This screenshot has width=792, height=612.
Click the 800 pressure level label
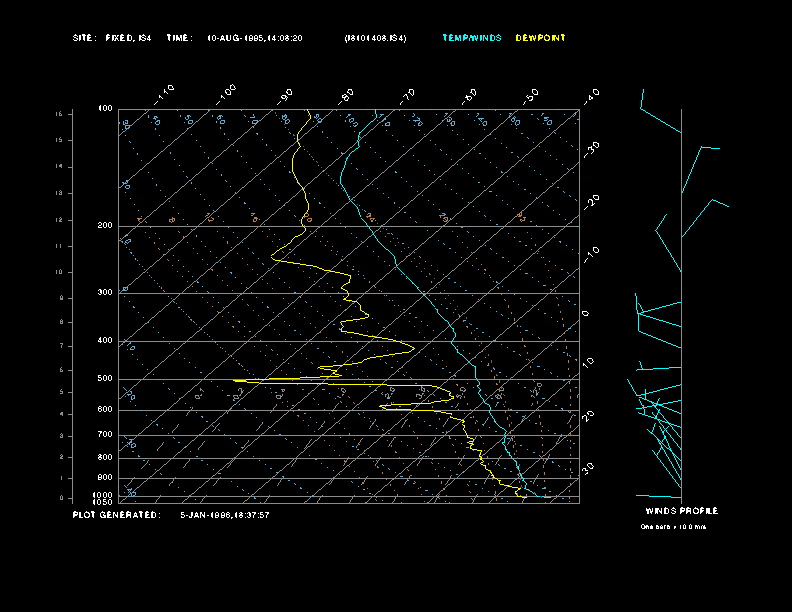pos(105,457)
